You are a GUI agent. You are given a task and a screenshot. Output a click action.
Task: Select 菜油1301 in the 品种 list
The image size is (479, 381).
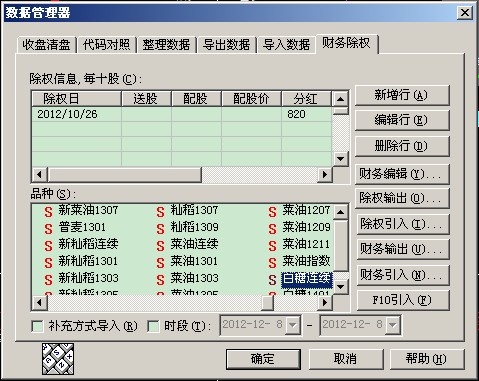tap(195, 261)
